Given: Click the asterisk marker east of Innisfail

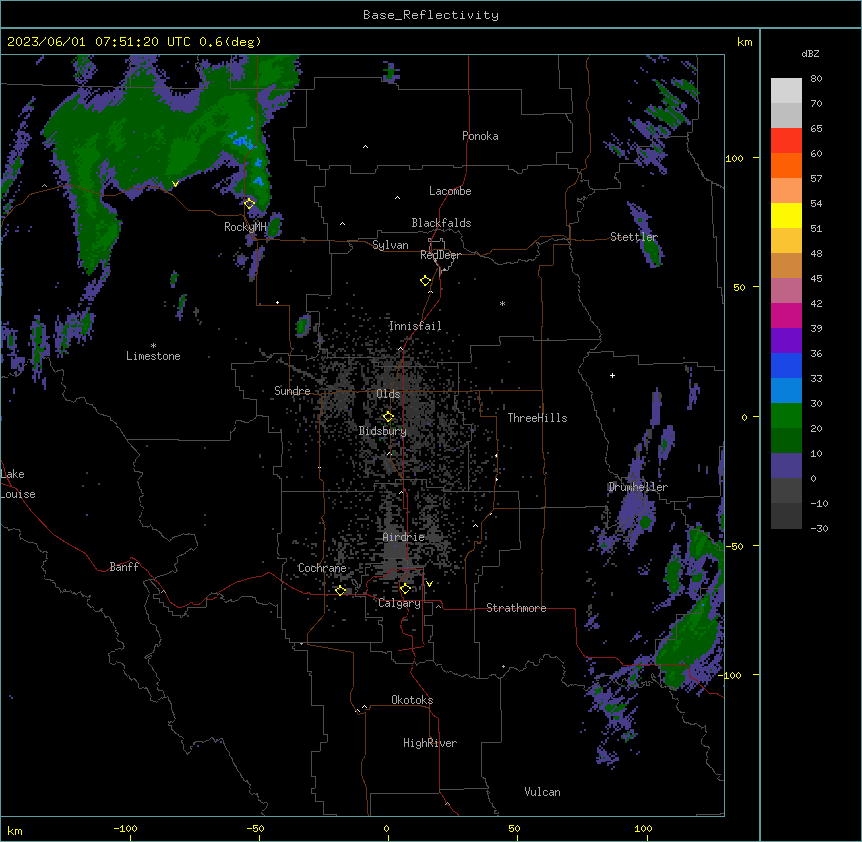Looking at the screenshot, I should click(502, 303).
